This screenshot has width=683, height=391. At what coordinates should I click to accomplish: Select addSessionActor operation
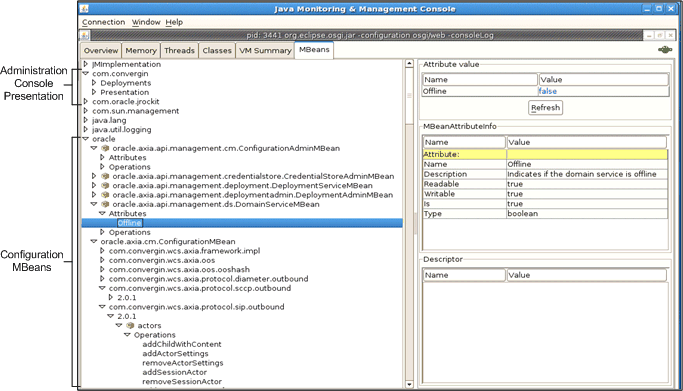tap(174, 372)
